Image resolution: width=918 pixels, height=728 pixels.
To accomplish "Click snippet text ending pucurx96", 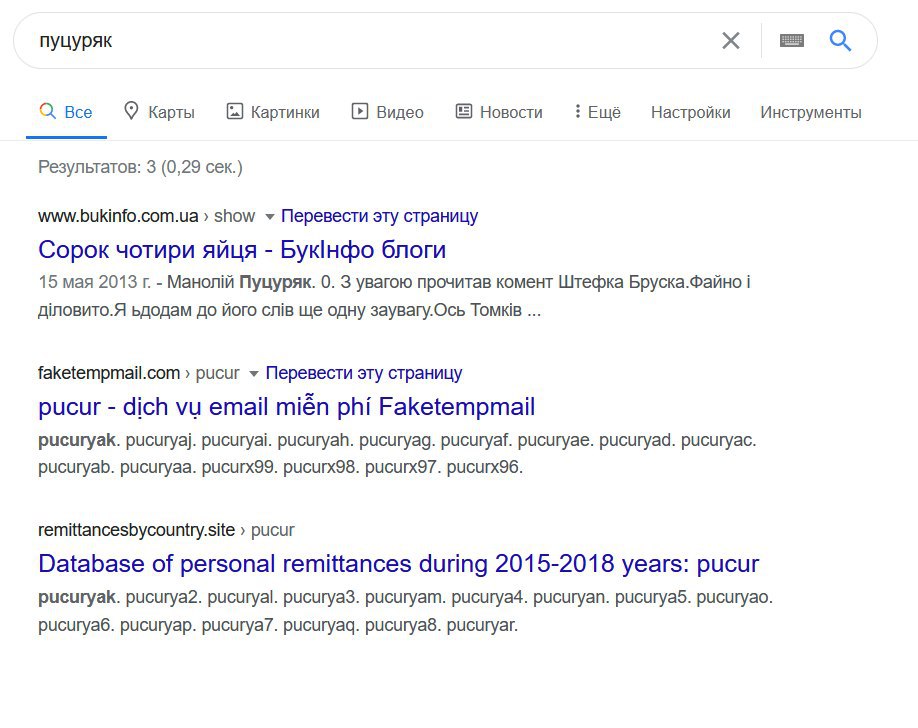I will (397, 453).
